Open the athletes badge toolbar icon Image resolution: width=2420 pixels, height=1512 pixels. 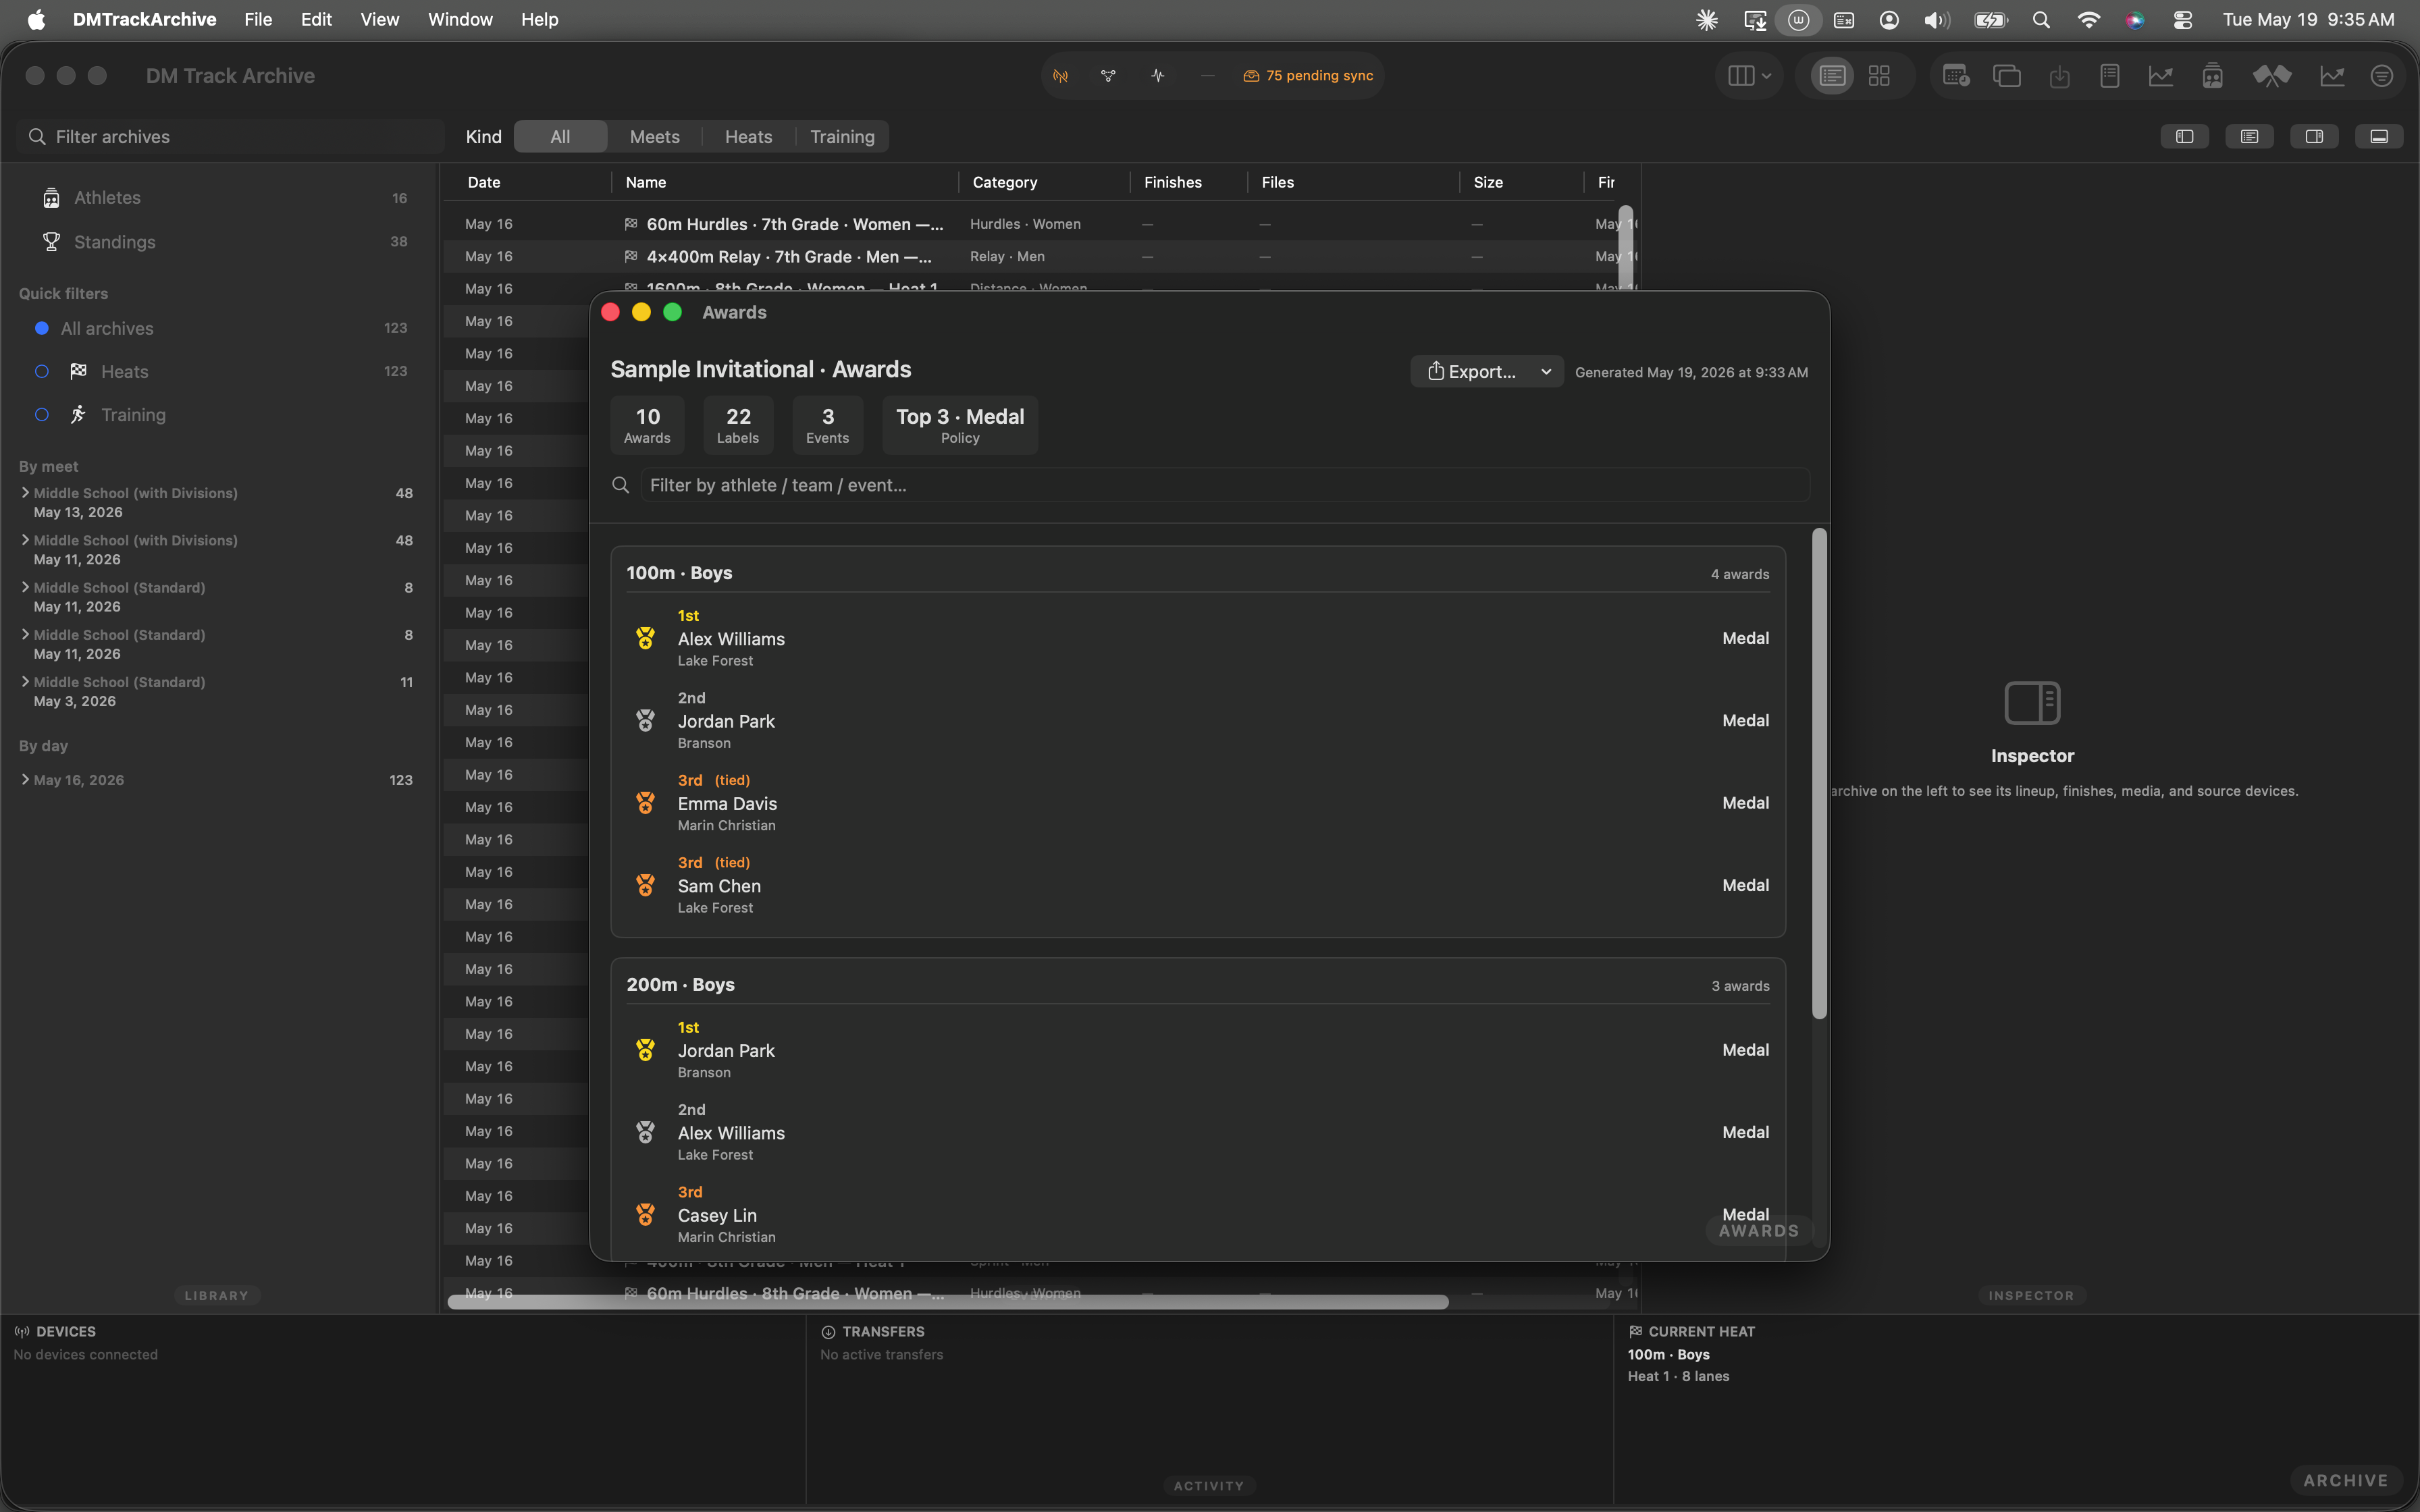click(2212, 76)
